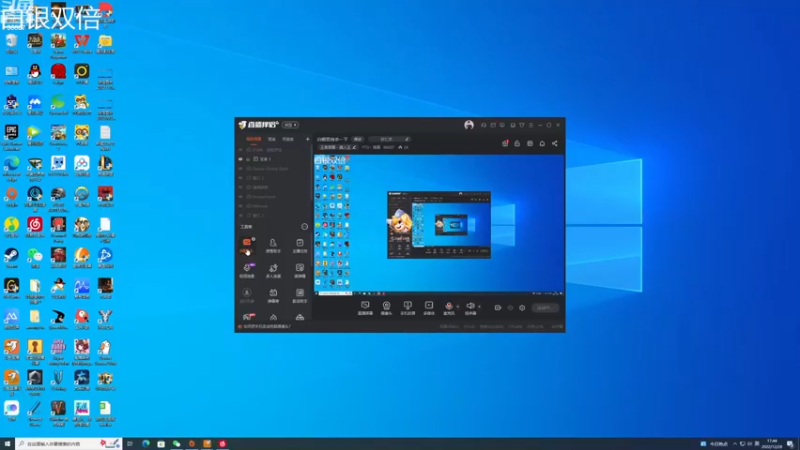Screen dimensions: 800x450
Task: Switch to the first orange scene tab
Action: (x=254, y=139)
